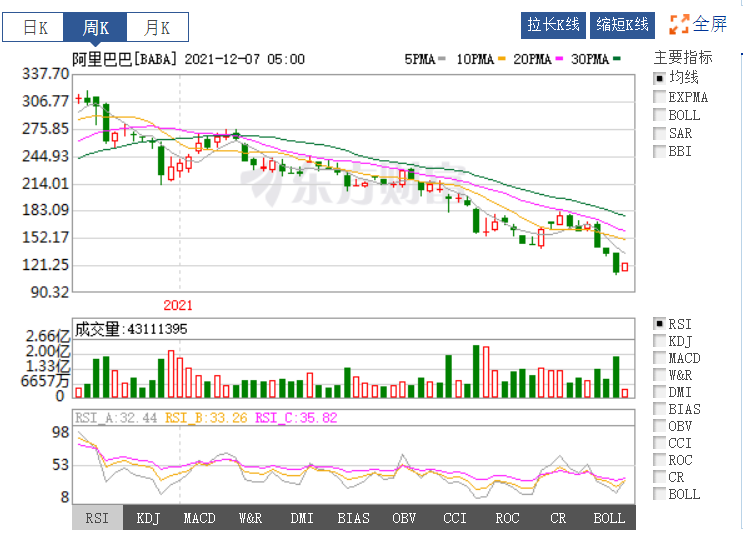Click the RSI_A:32.44 value
Image resolution: width=743 pixels, height=548 pixels.
pos(116,418)
